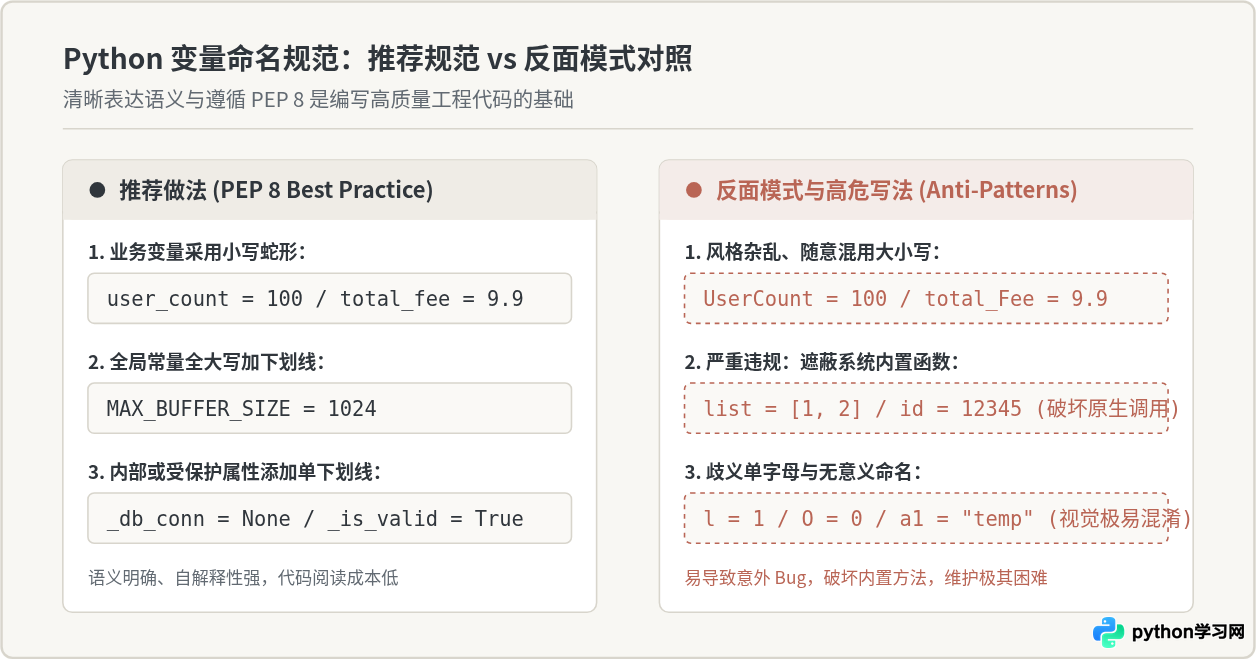
Task: Click the dark bullet dot before 推荐做法
Action: pyautogui.click(x=98, y=190)
